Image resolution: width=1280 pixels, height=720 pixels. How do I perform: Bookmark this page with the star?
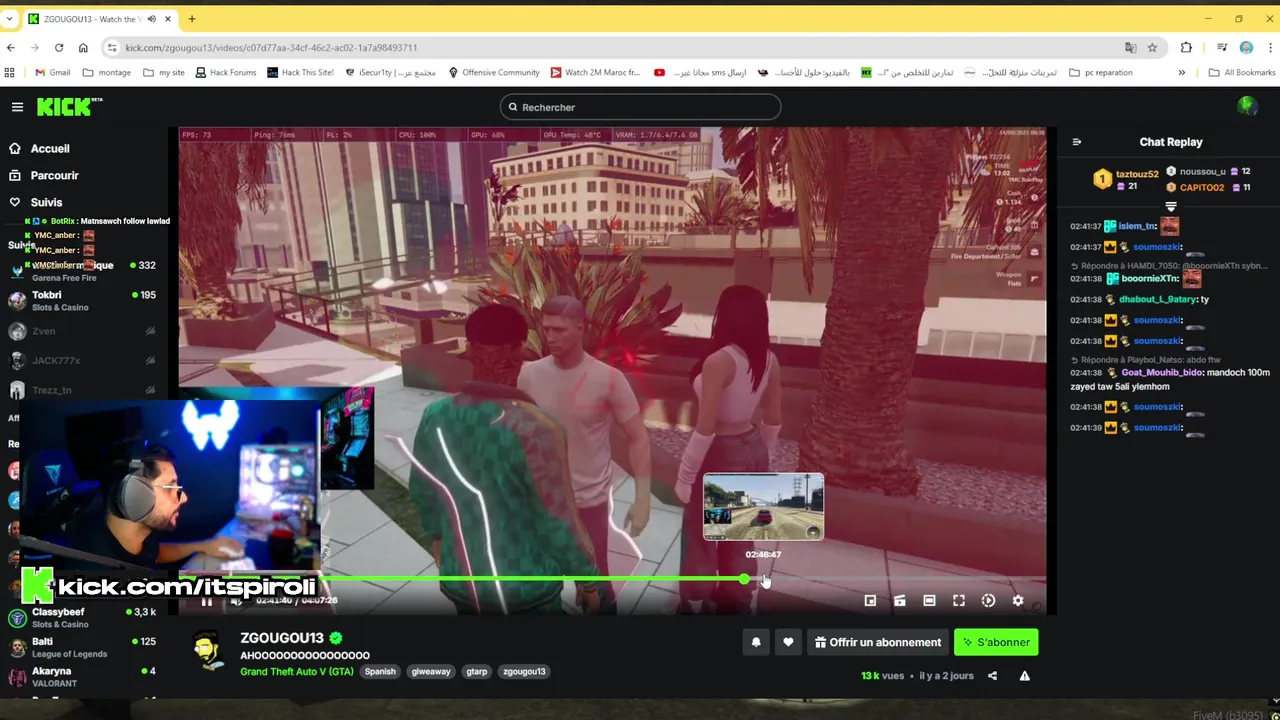pyautogui.click(x=1152, y=47)
